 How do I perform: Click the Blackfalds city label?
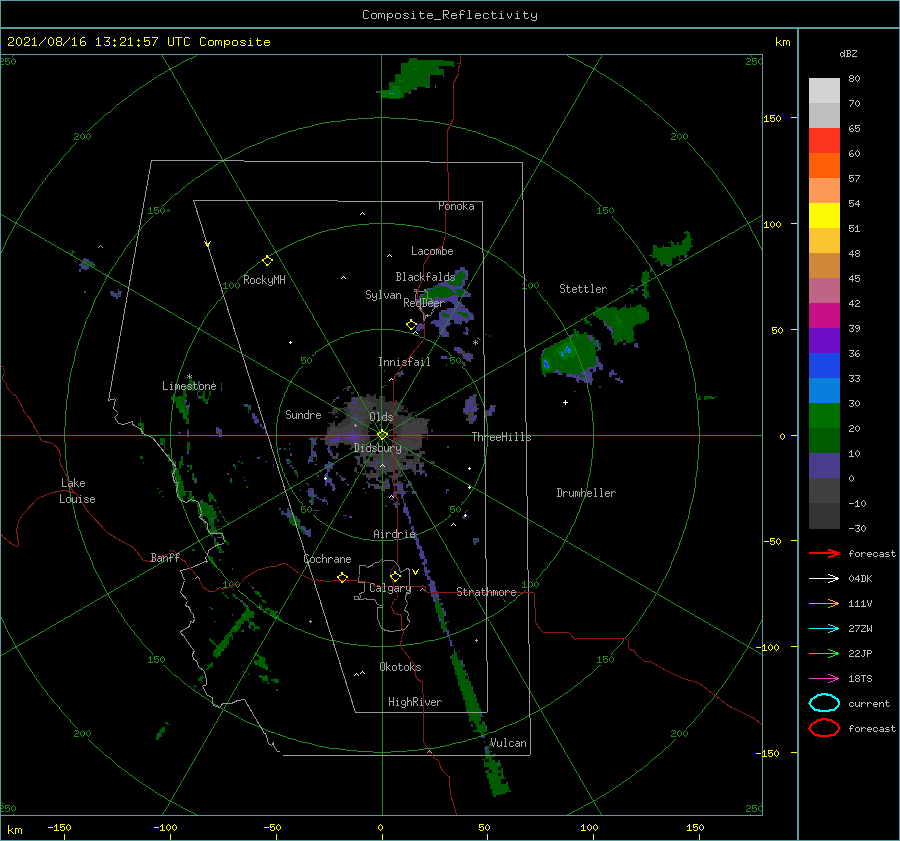(425, 277)
